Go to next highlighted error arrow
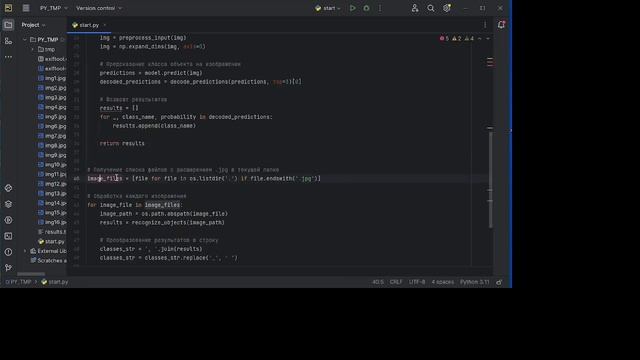Viewport: 640px width, 360px height. point(488,38)
